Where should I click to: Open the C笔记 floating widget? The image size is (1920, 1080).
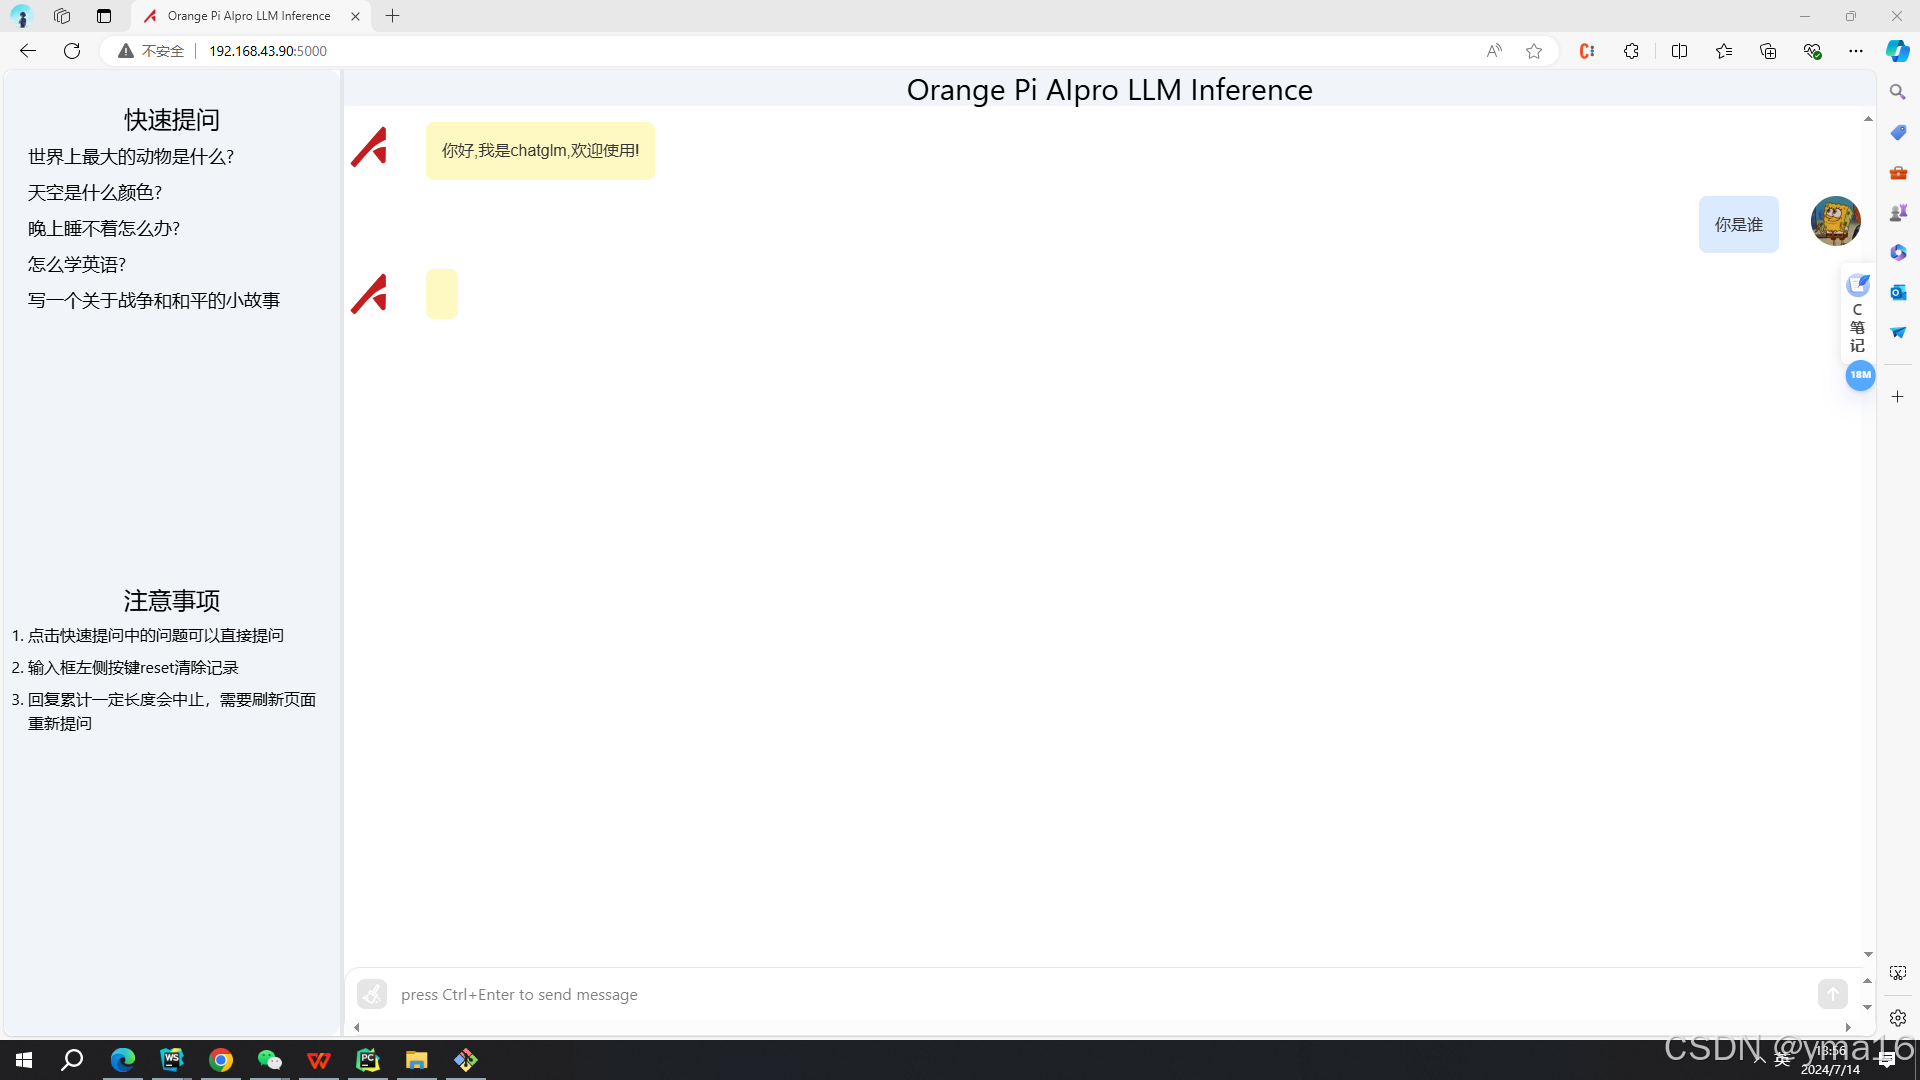click(x=1857, y=314)
